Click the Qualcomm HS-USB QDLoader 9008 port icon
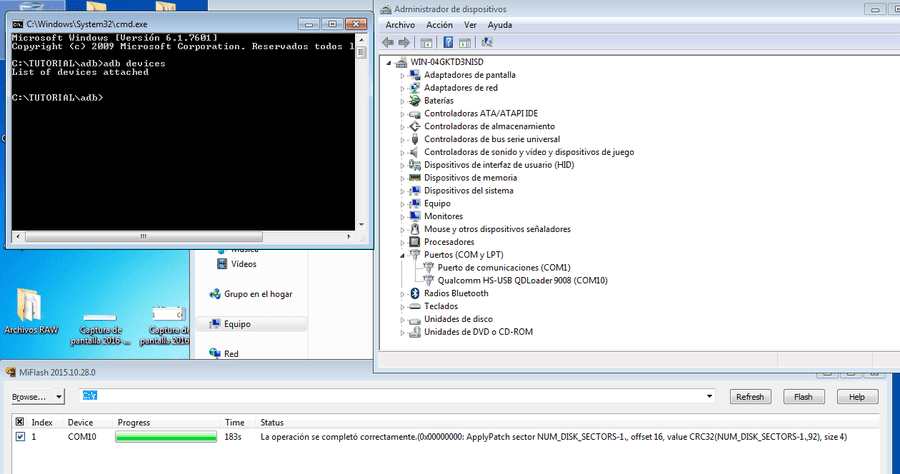900x474 pixels. tap(428, 281)
